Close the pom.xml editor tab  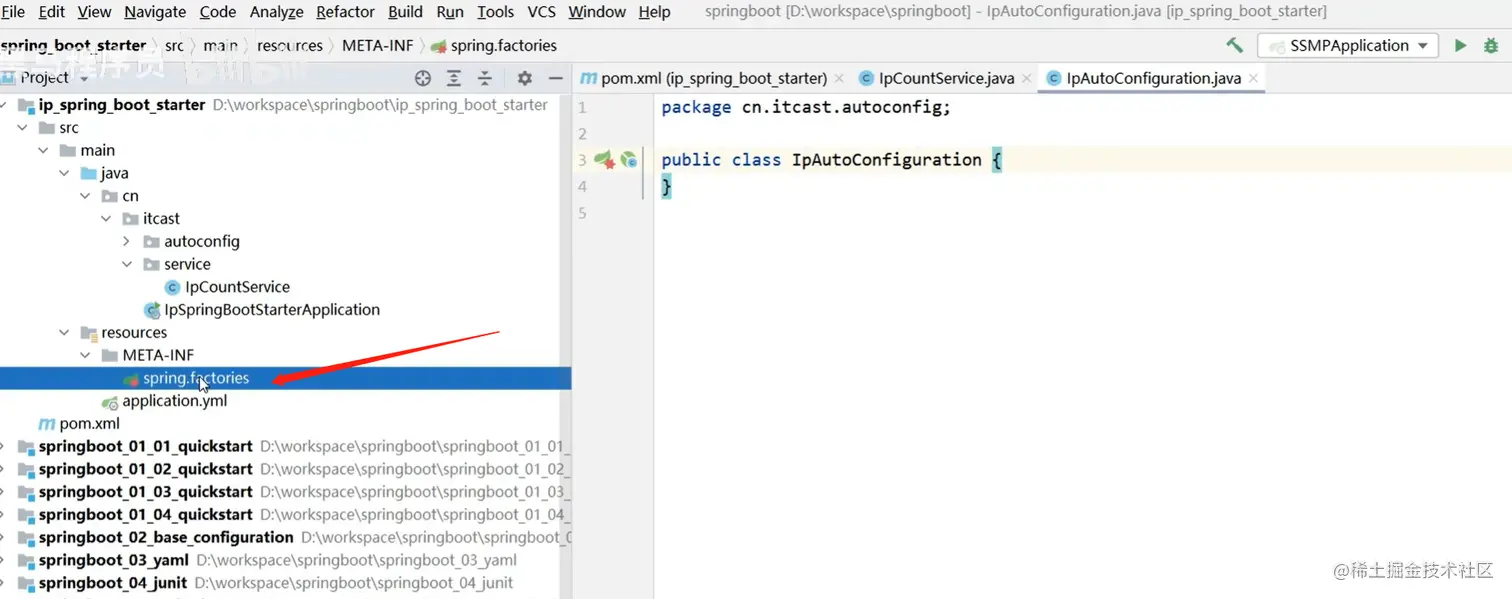(838, 78)
